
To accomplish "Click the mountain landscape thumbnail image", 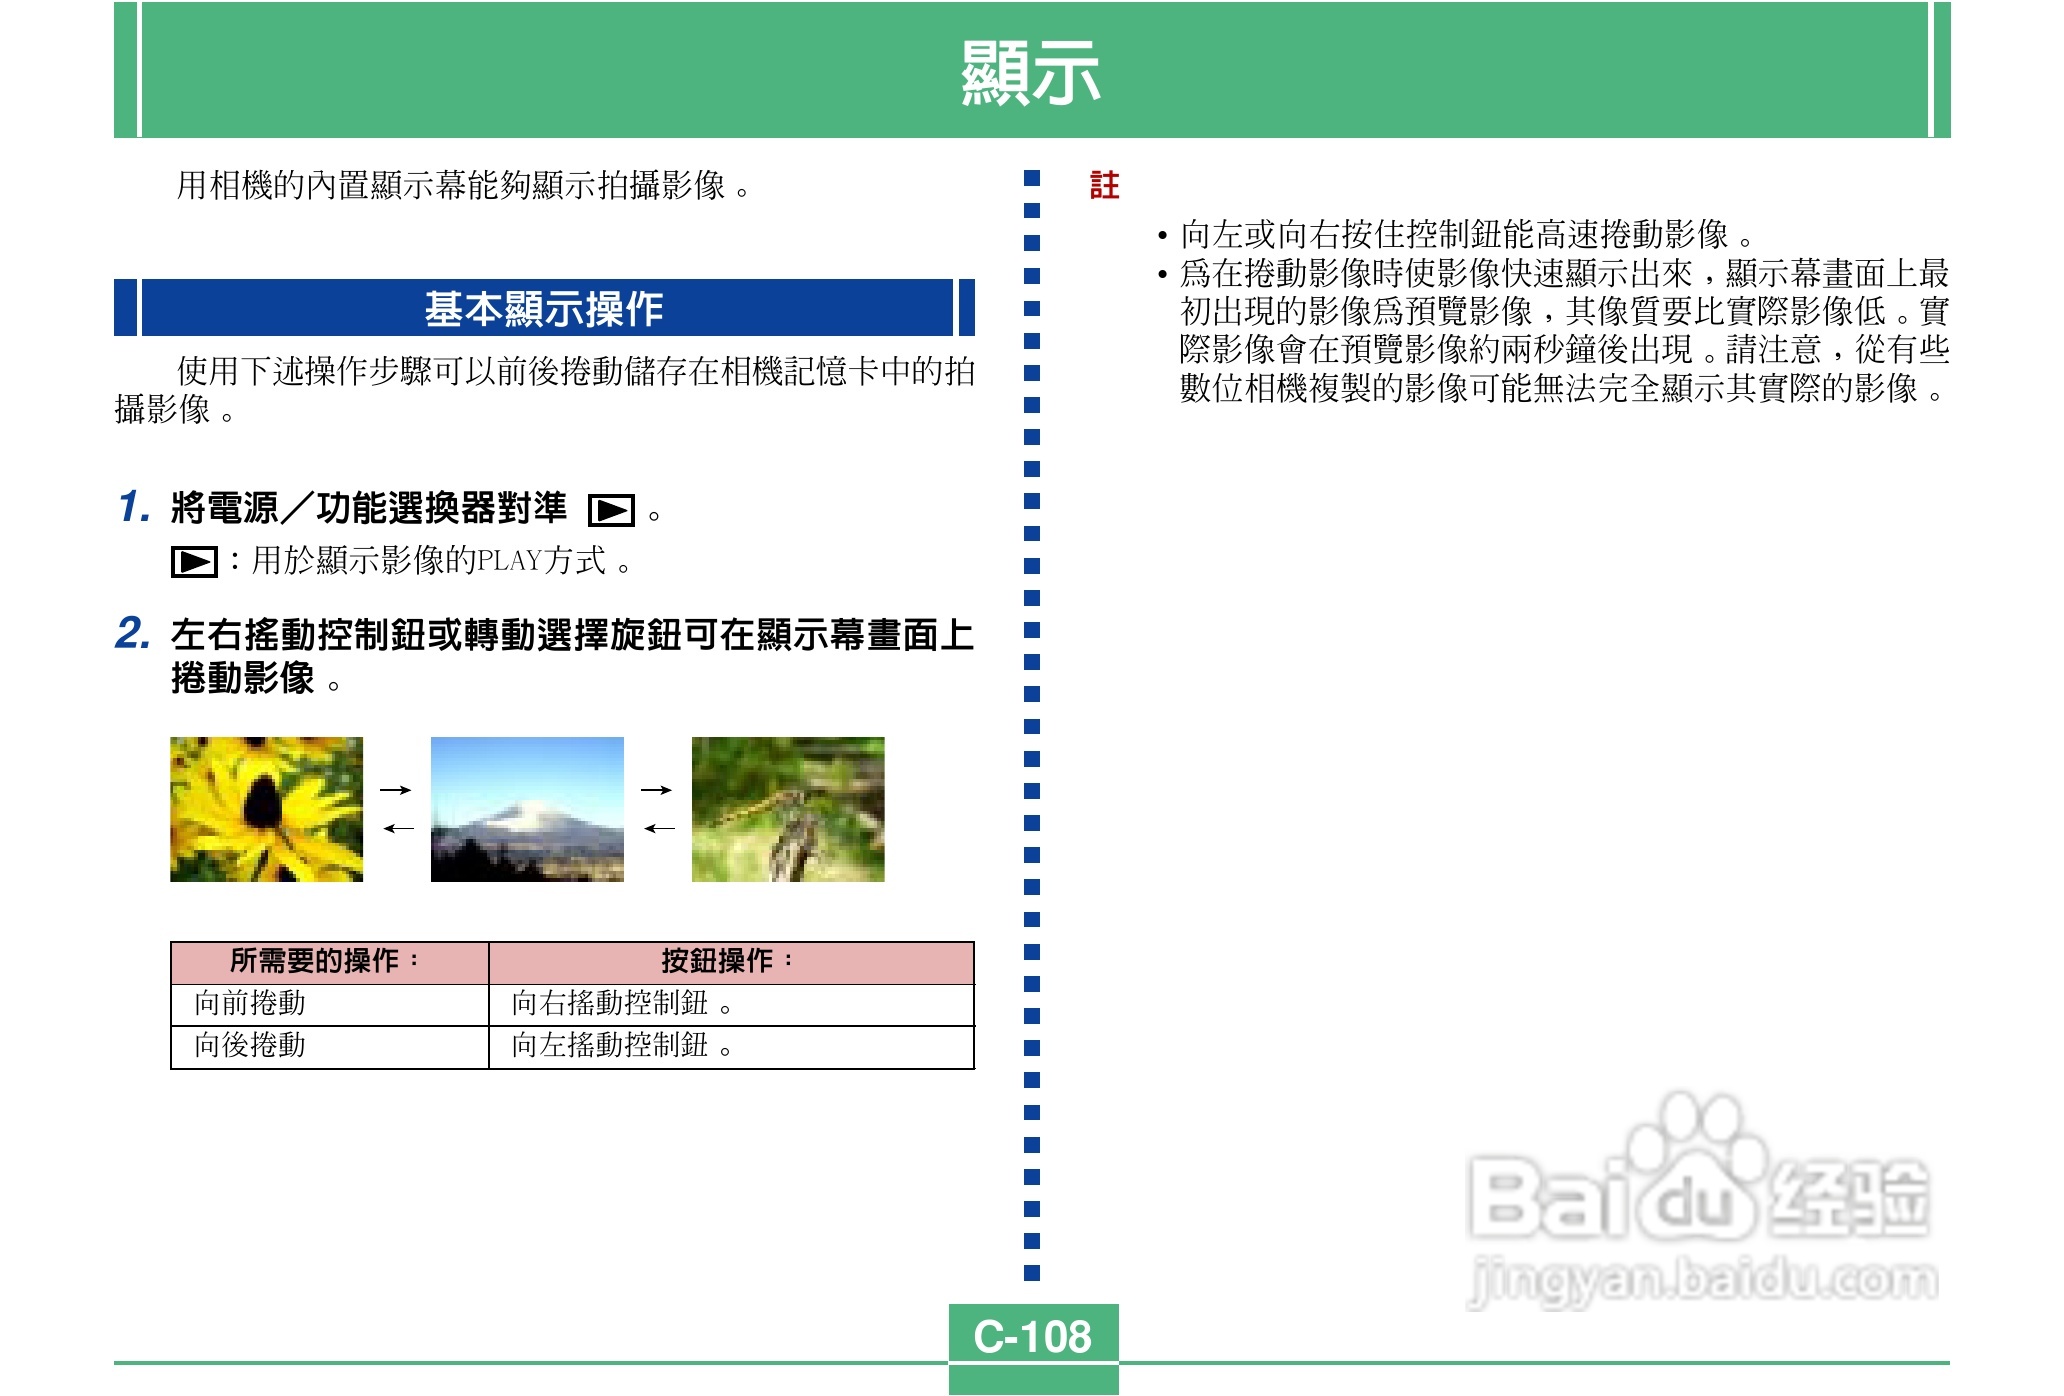I will pyautogui.click(x=527, y=809).
